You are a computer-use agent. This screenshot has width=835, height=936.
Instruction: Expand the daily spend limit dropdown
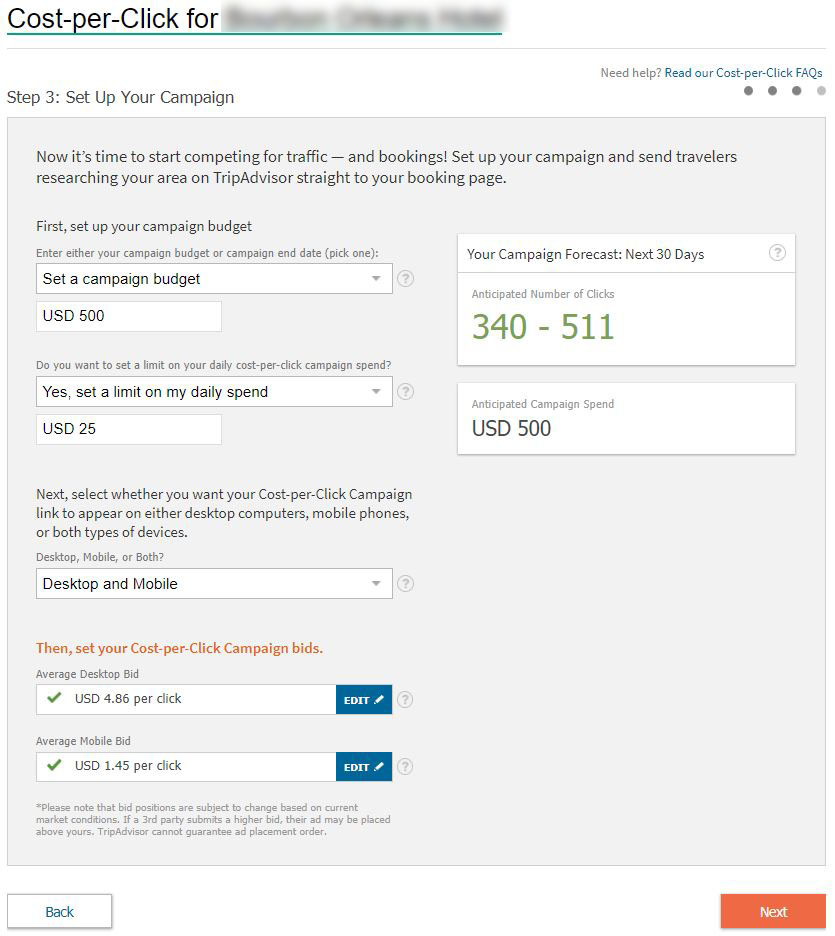pos(214,392)
